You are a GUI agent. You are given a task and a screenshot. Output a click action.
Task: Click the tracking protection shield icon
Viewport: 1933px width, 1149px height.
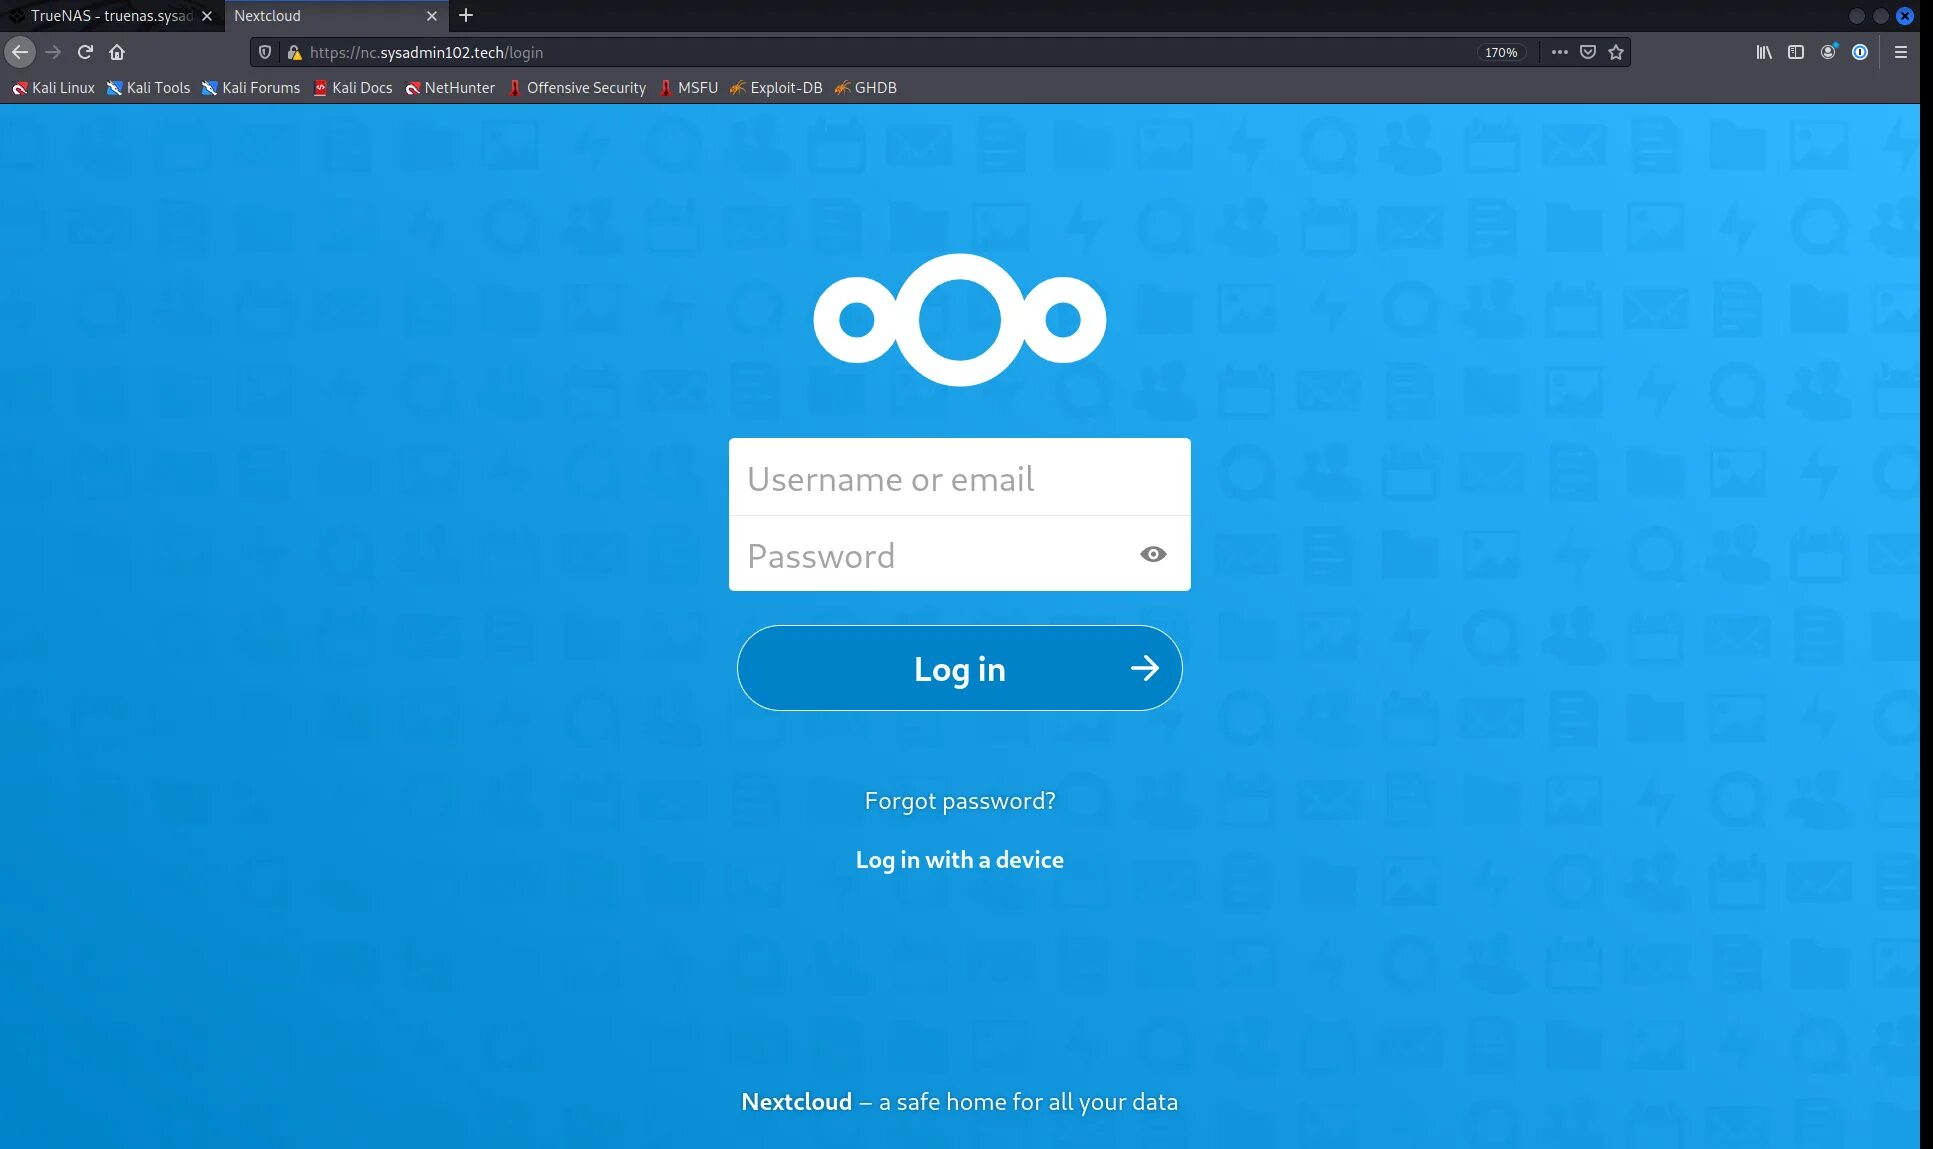265,52
